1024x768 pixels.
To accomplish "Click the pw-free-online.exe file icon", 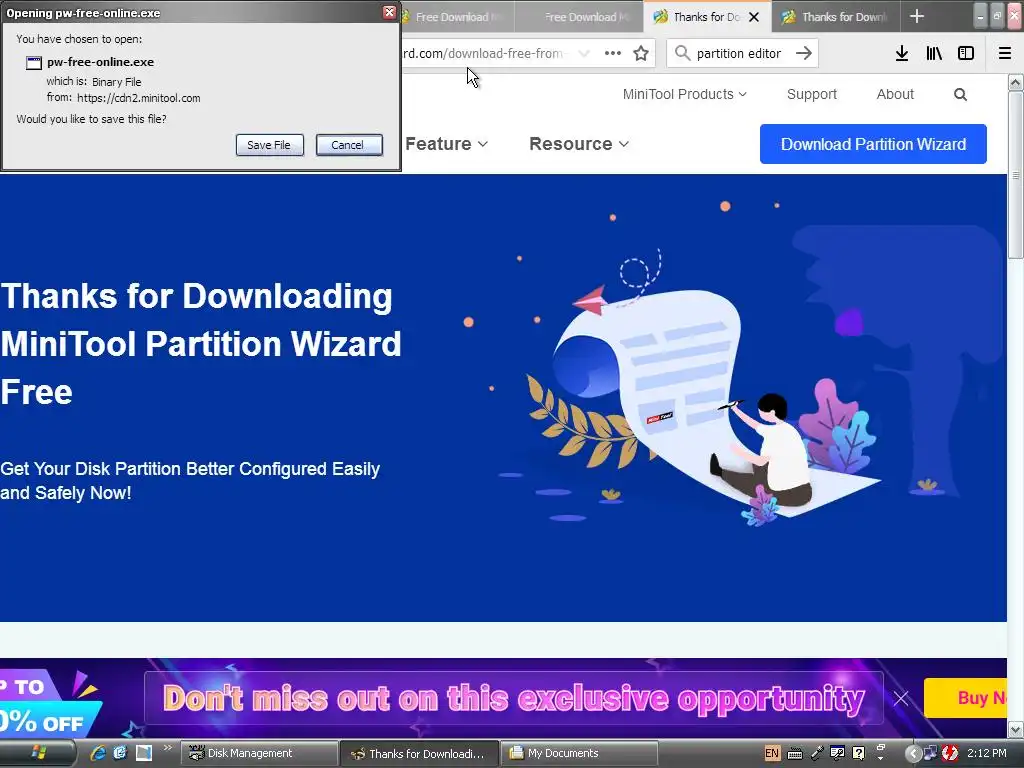I will 33,63.
